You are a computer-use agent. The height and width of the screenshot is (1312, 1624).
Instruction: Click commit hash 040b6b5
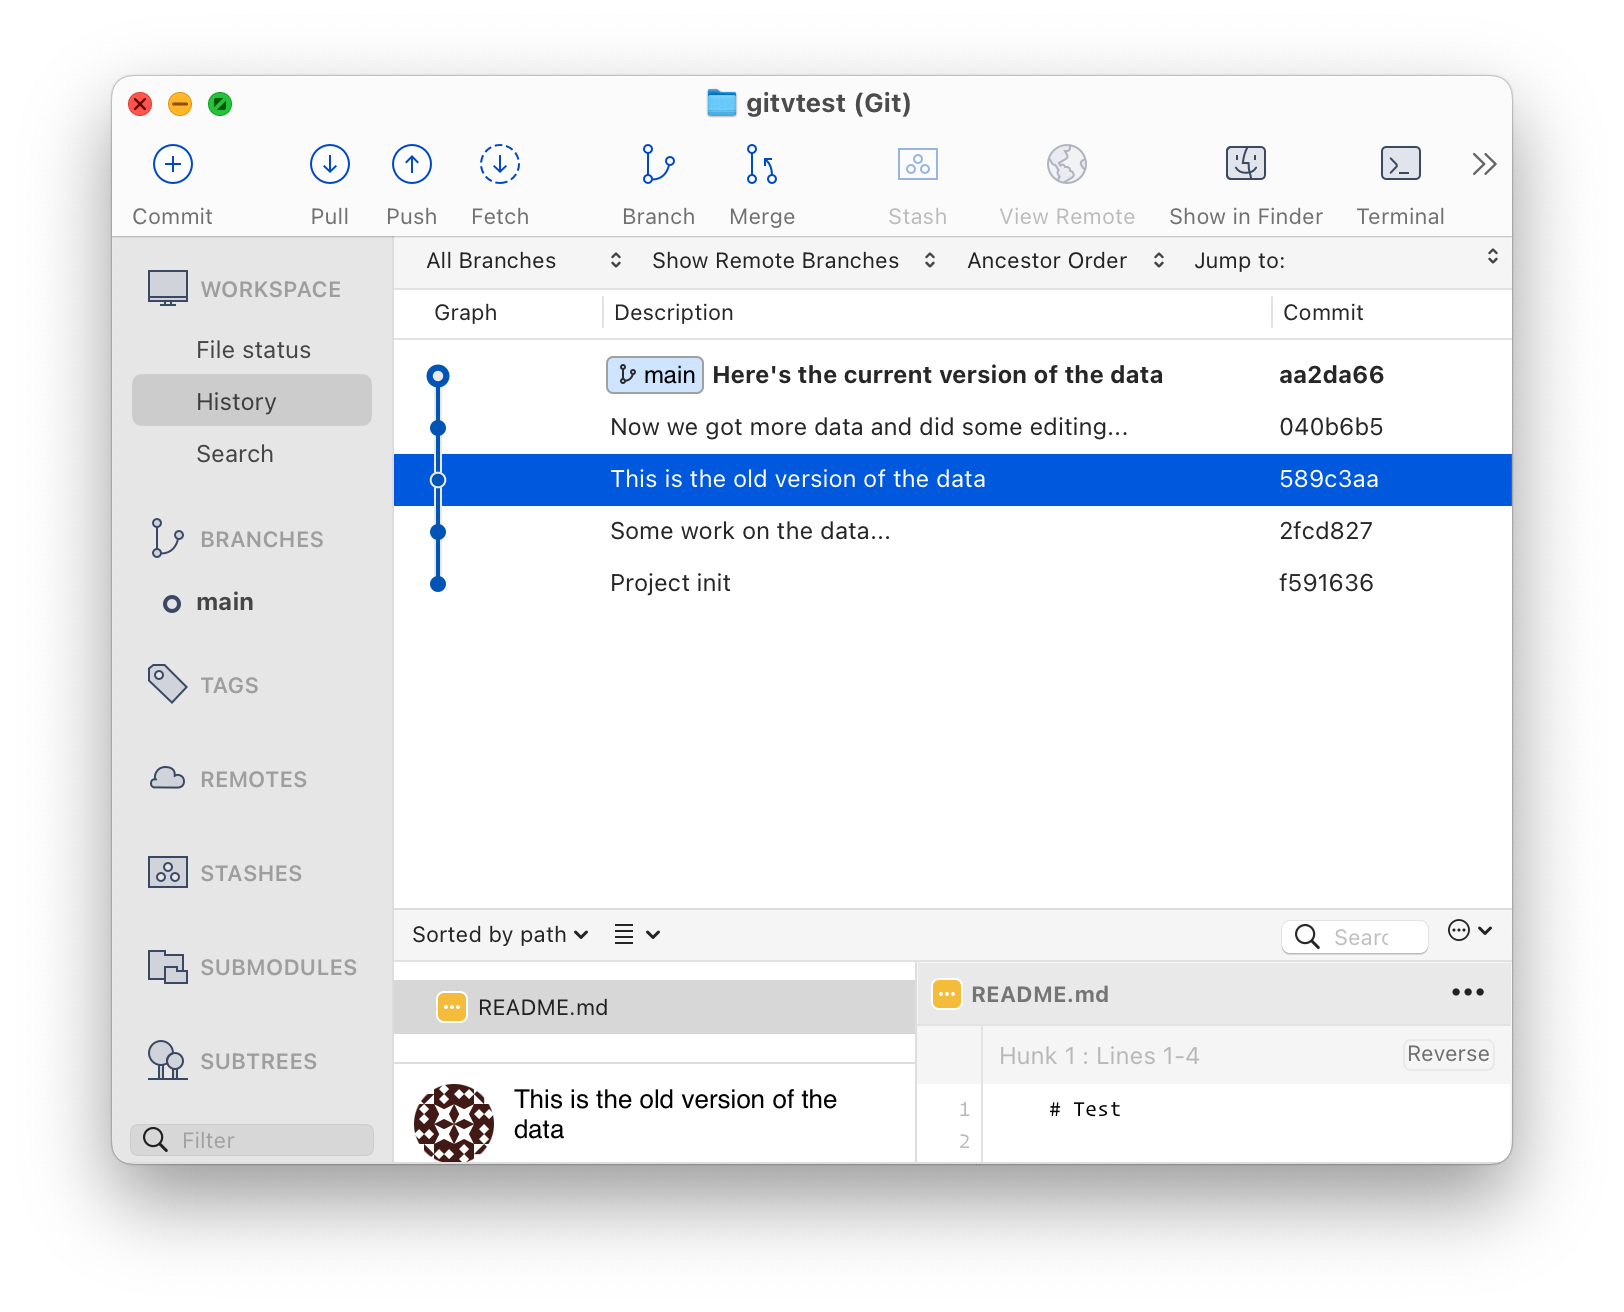click(x=1330, y=428)
